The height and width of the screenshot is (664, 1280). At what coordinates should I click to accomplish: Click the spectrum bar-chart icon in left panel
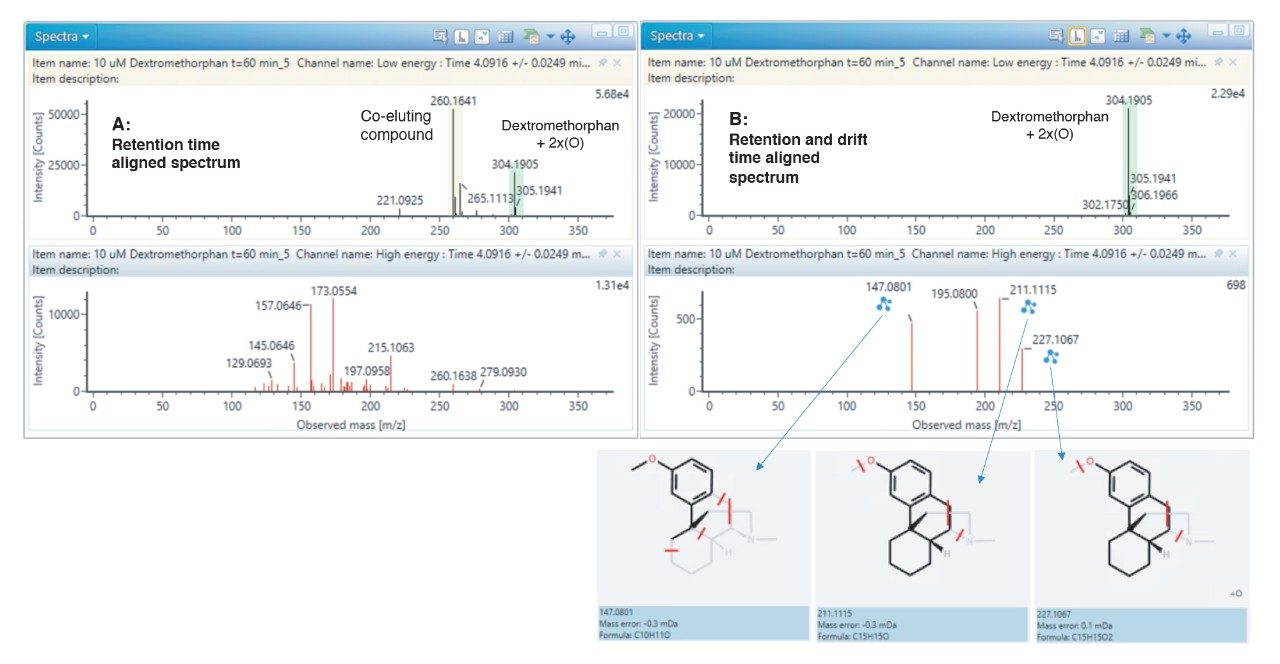point(462,36)
